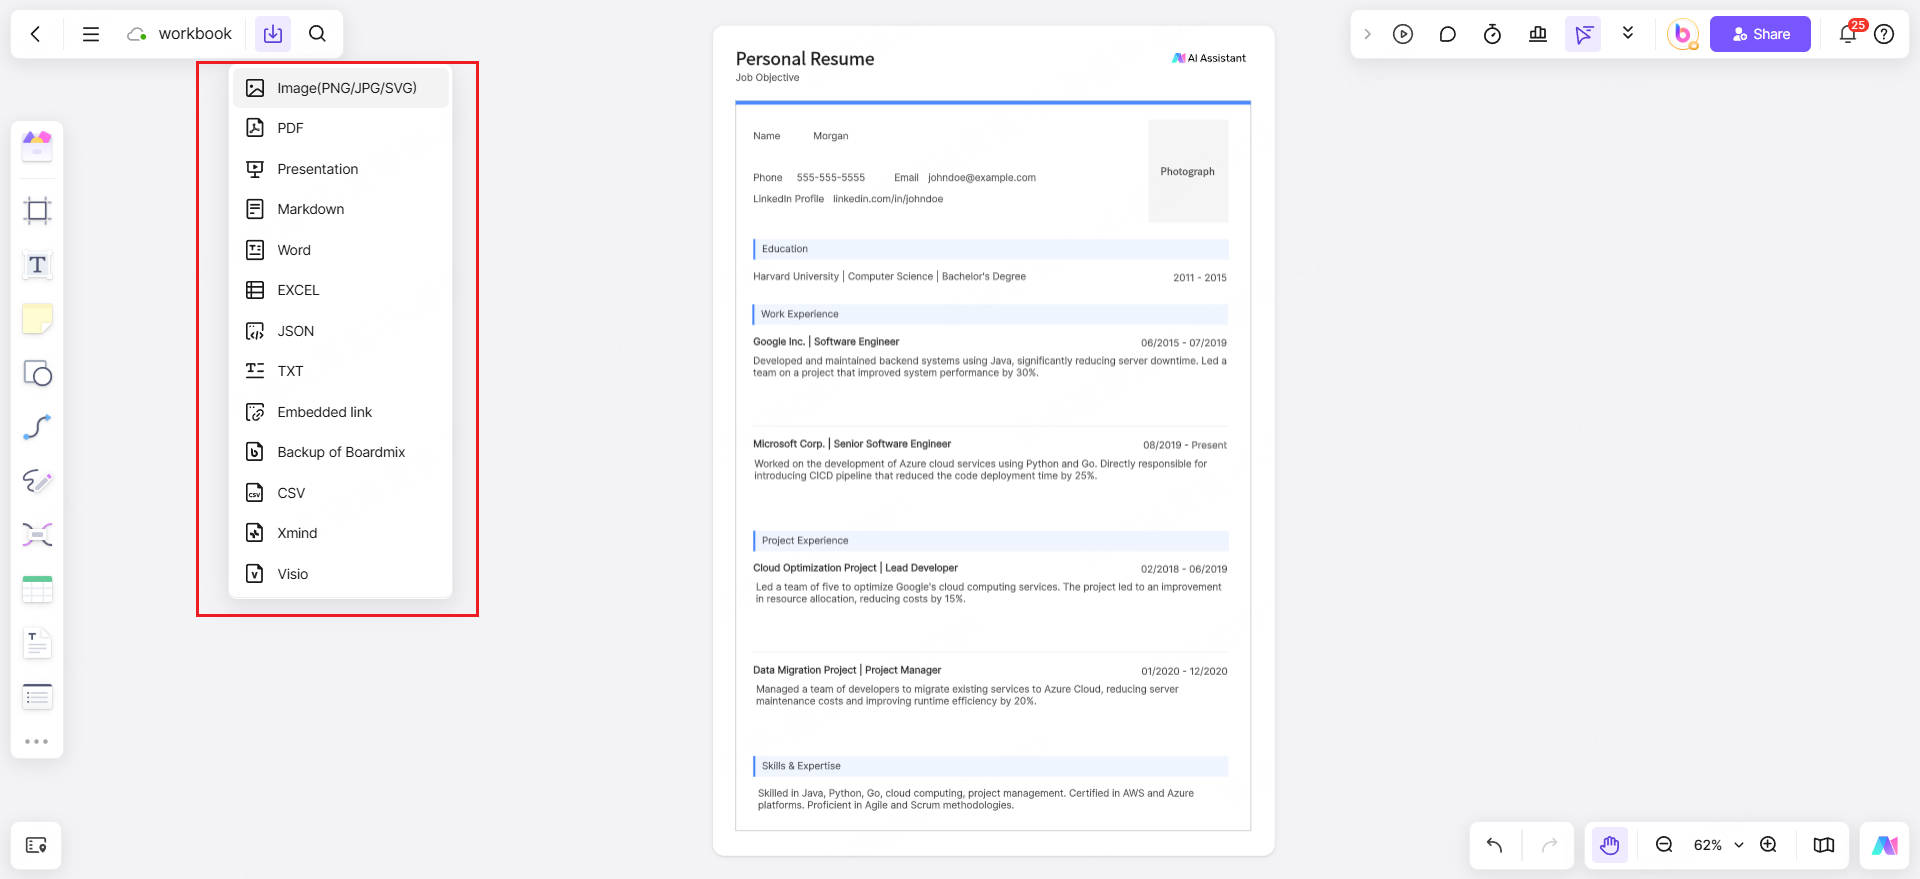Toggle the laser pointer cursor tool

pos(1583,34)
